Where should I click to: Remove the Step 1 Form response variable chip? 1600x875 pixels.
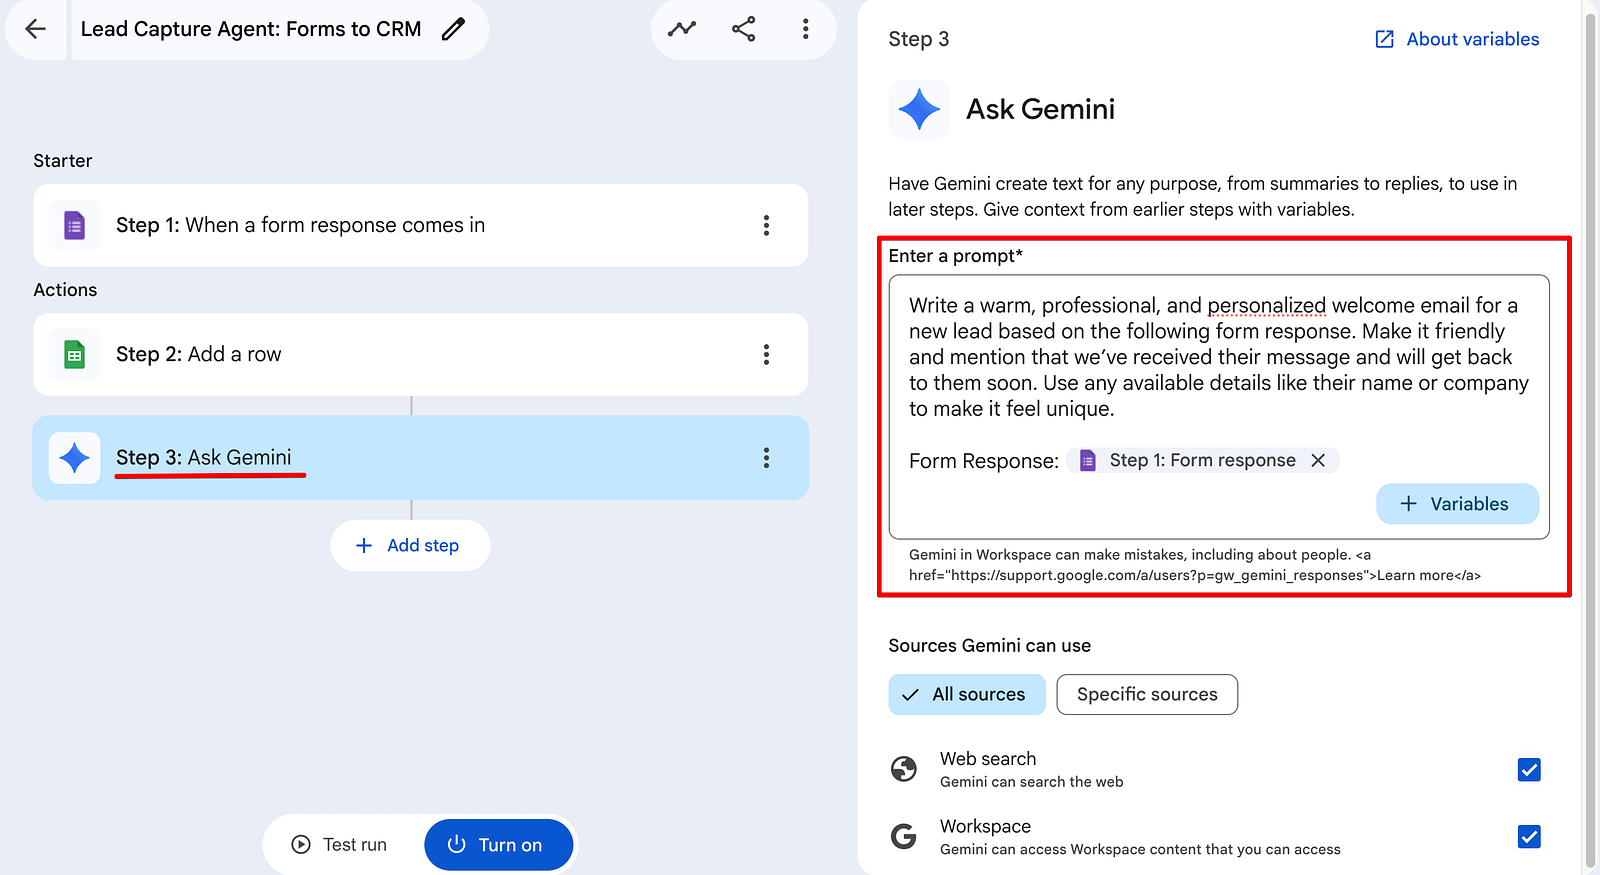pyautogui.click(x=1318, y=460)
